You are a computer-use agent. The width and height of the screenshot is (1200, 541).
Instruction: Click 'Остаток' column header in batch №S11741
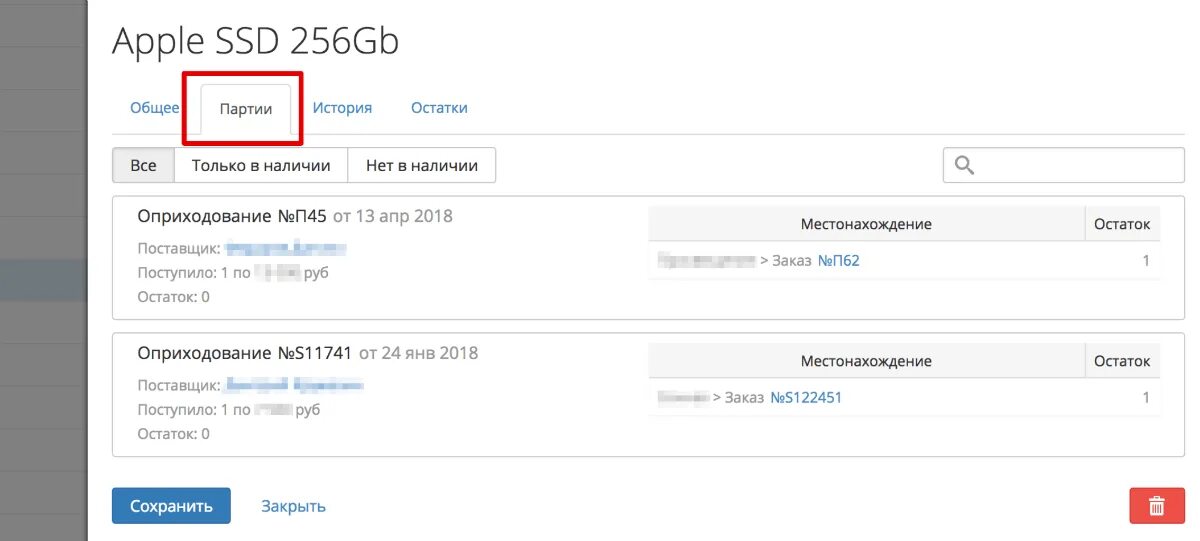[x=1122, y=362]
